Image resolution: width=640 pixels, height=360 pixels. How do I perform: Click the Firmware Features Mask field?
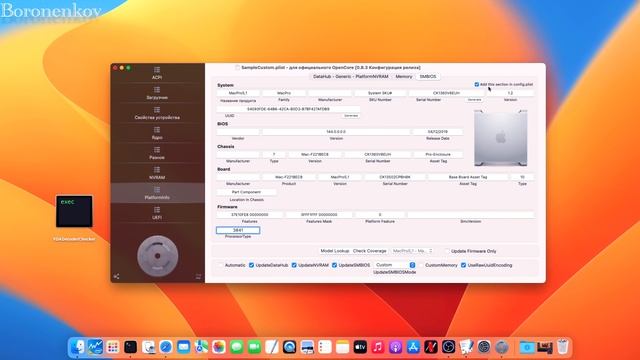[x=319, y=214]
